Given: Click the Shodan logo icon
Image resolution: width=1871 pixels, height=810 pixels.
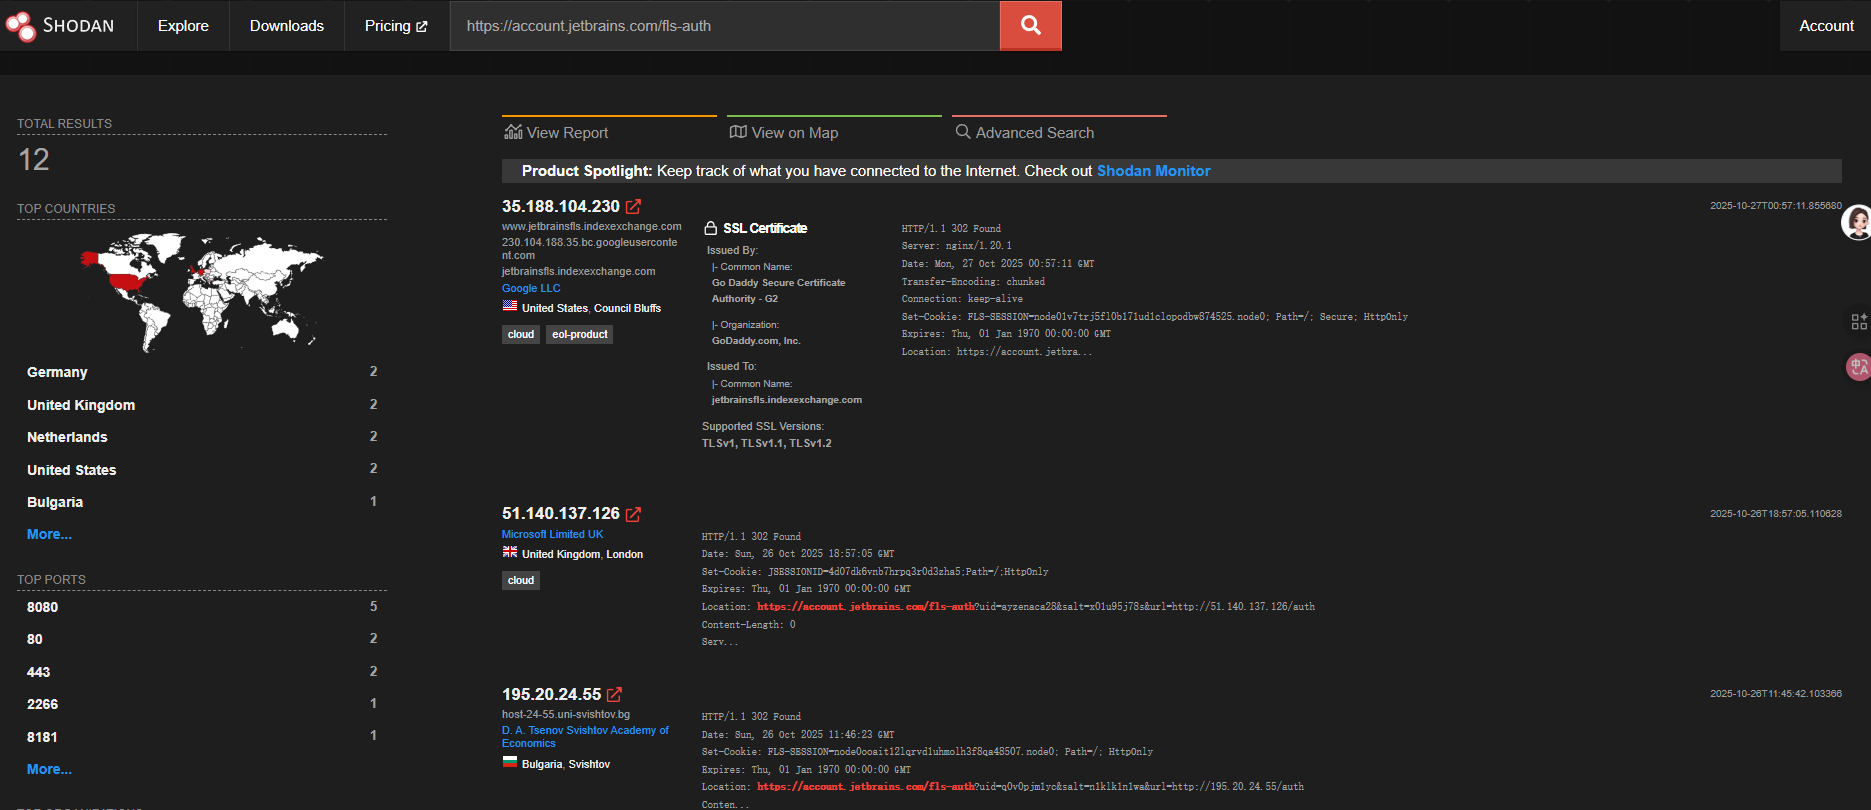Looking at the screenshot, I should tap(20, 26).
